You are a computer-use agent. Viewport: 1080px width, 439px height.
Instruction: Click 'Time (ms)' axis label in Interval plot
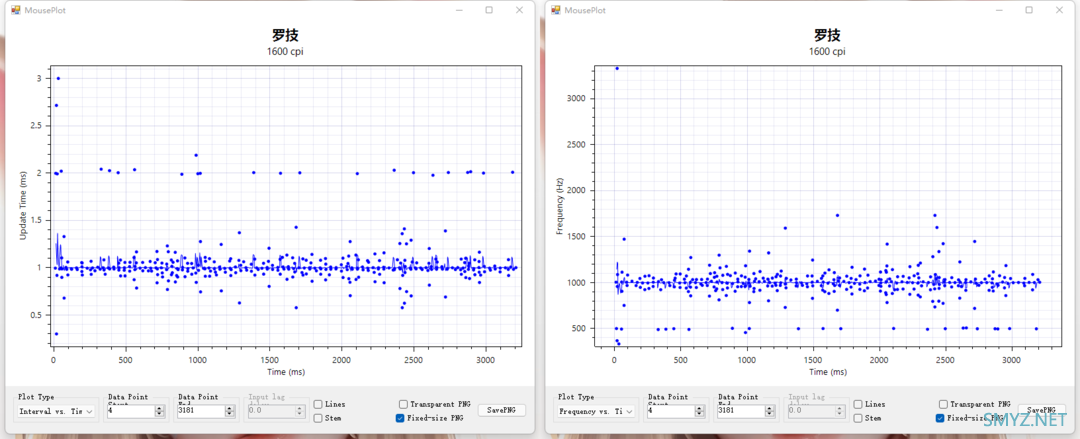pos(287,371)
